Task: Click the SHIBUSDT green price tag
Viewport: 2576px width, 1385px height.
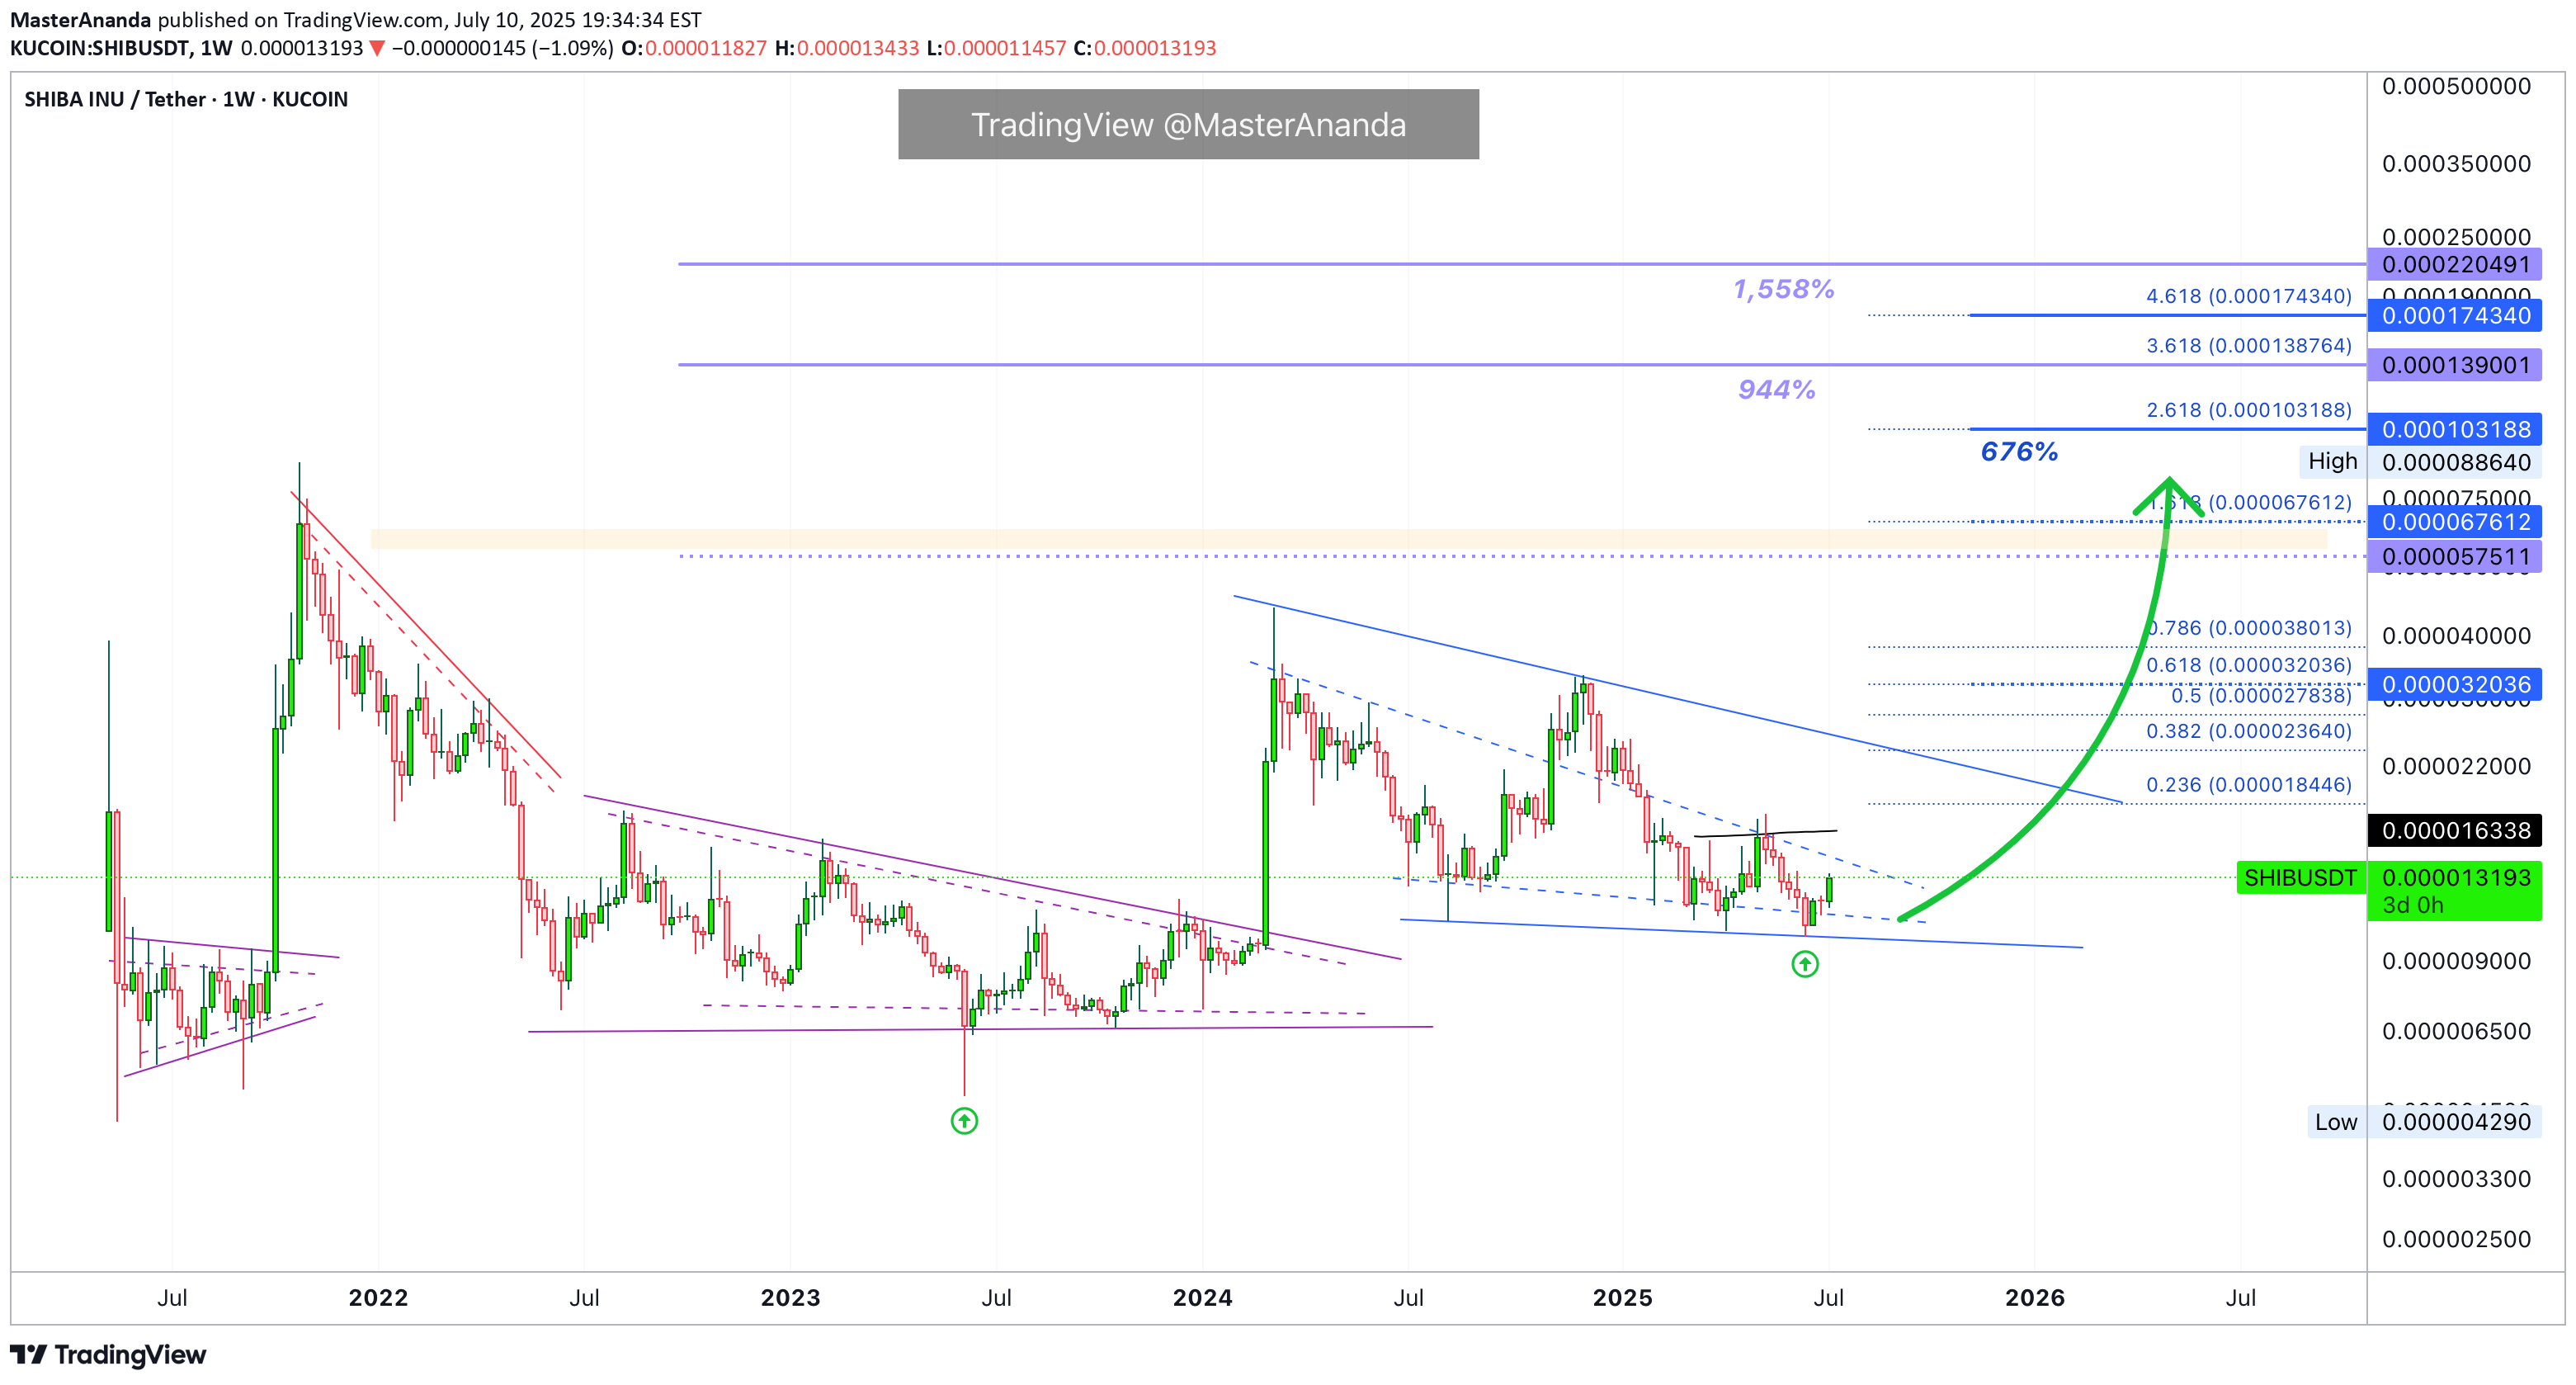Action: tap(2300, 878)
